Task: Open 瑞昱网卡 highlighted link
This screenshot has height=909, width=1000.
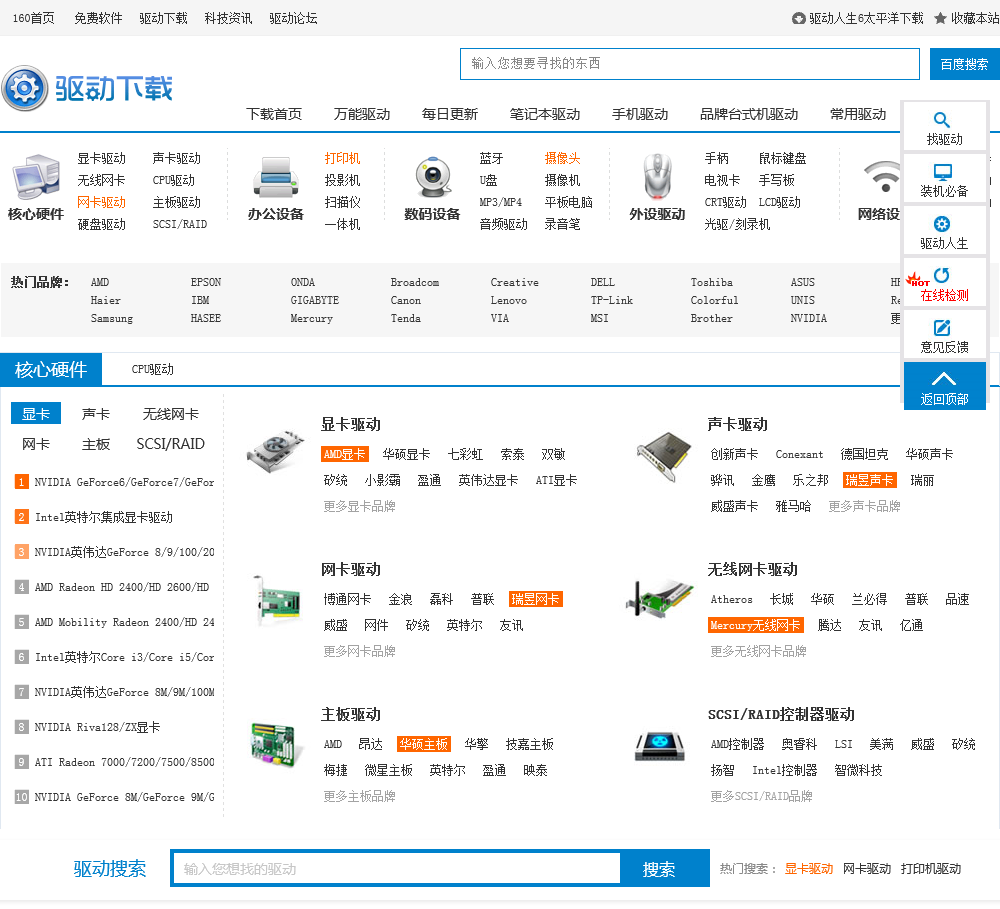Action: 536,599
